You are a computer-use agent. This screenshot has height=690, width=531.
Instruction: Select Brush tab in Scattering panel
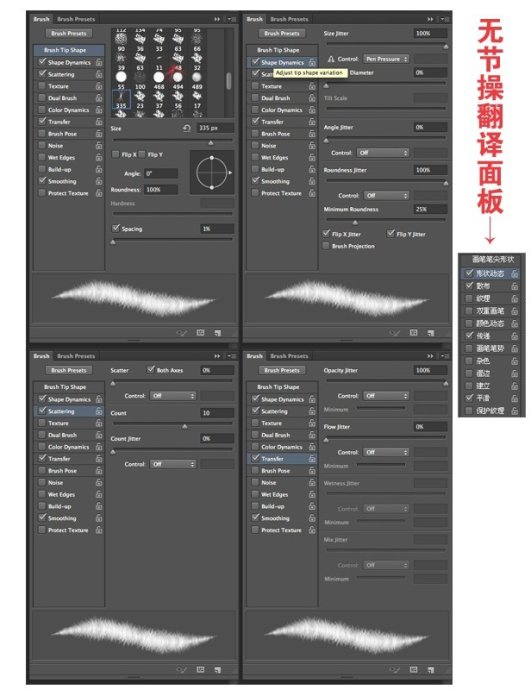41,356
